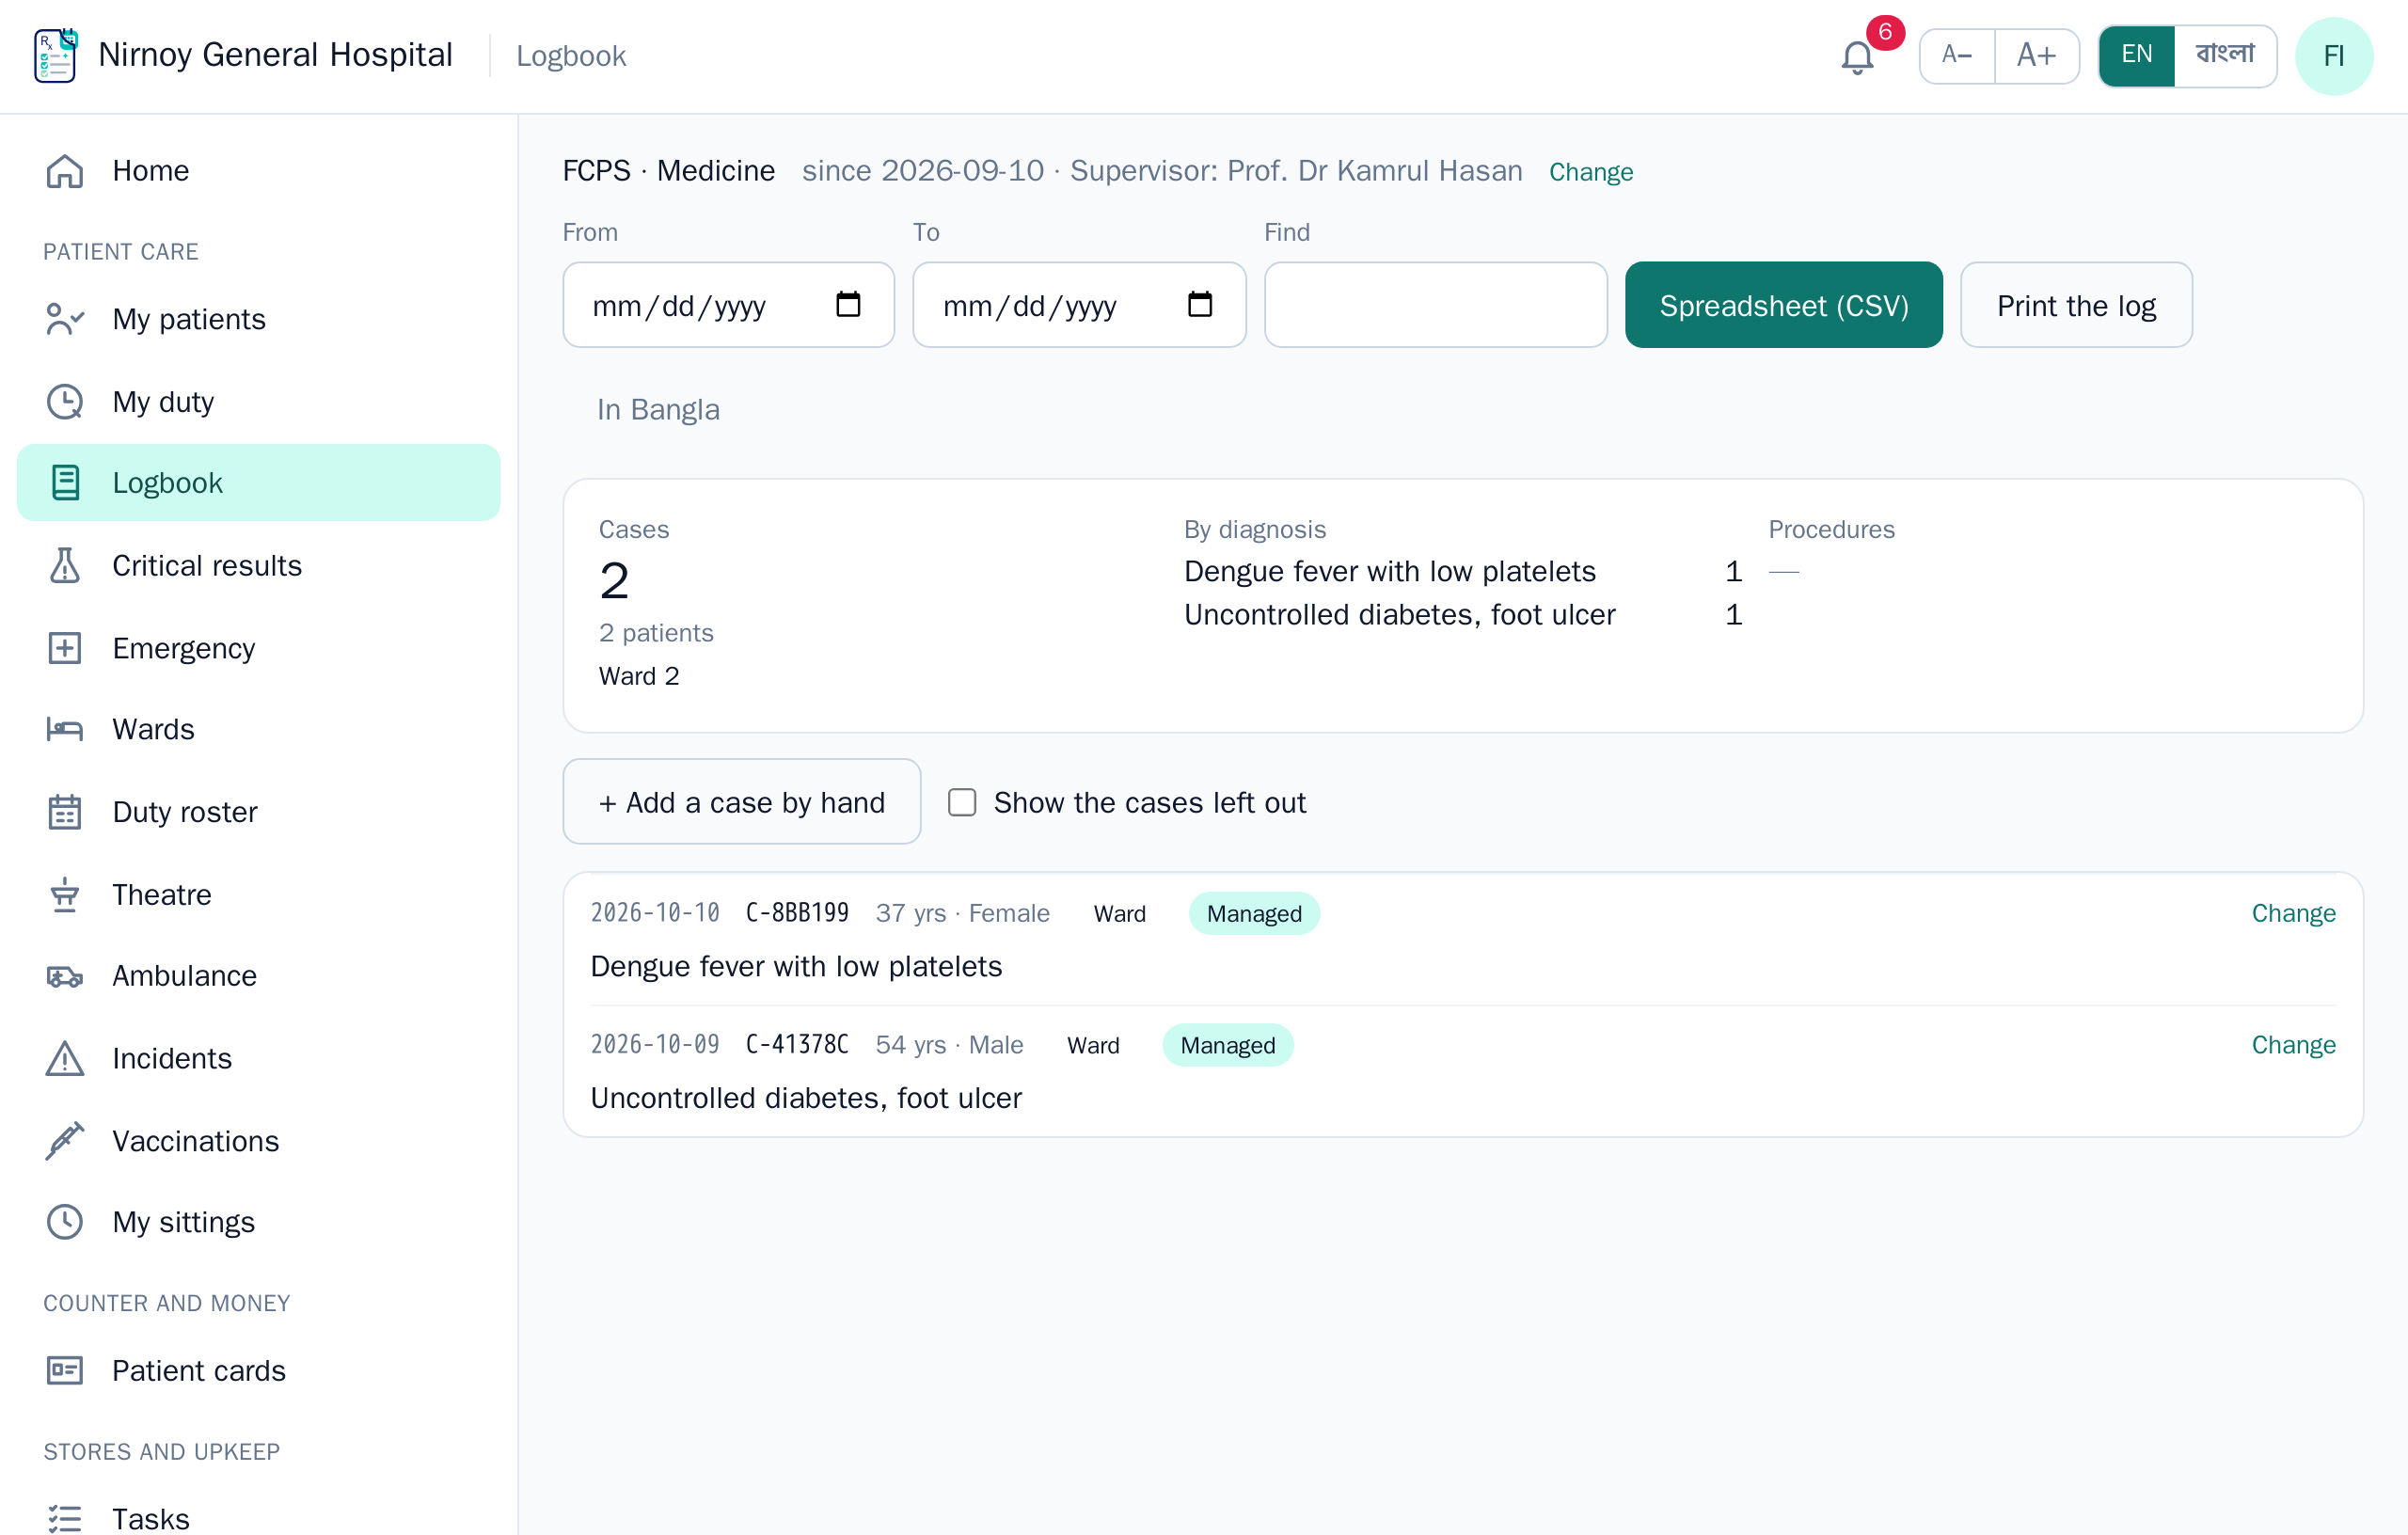Increase font size with A+
This screenshot has height=1535, width=2408.
(2036, 56)
